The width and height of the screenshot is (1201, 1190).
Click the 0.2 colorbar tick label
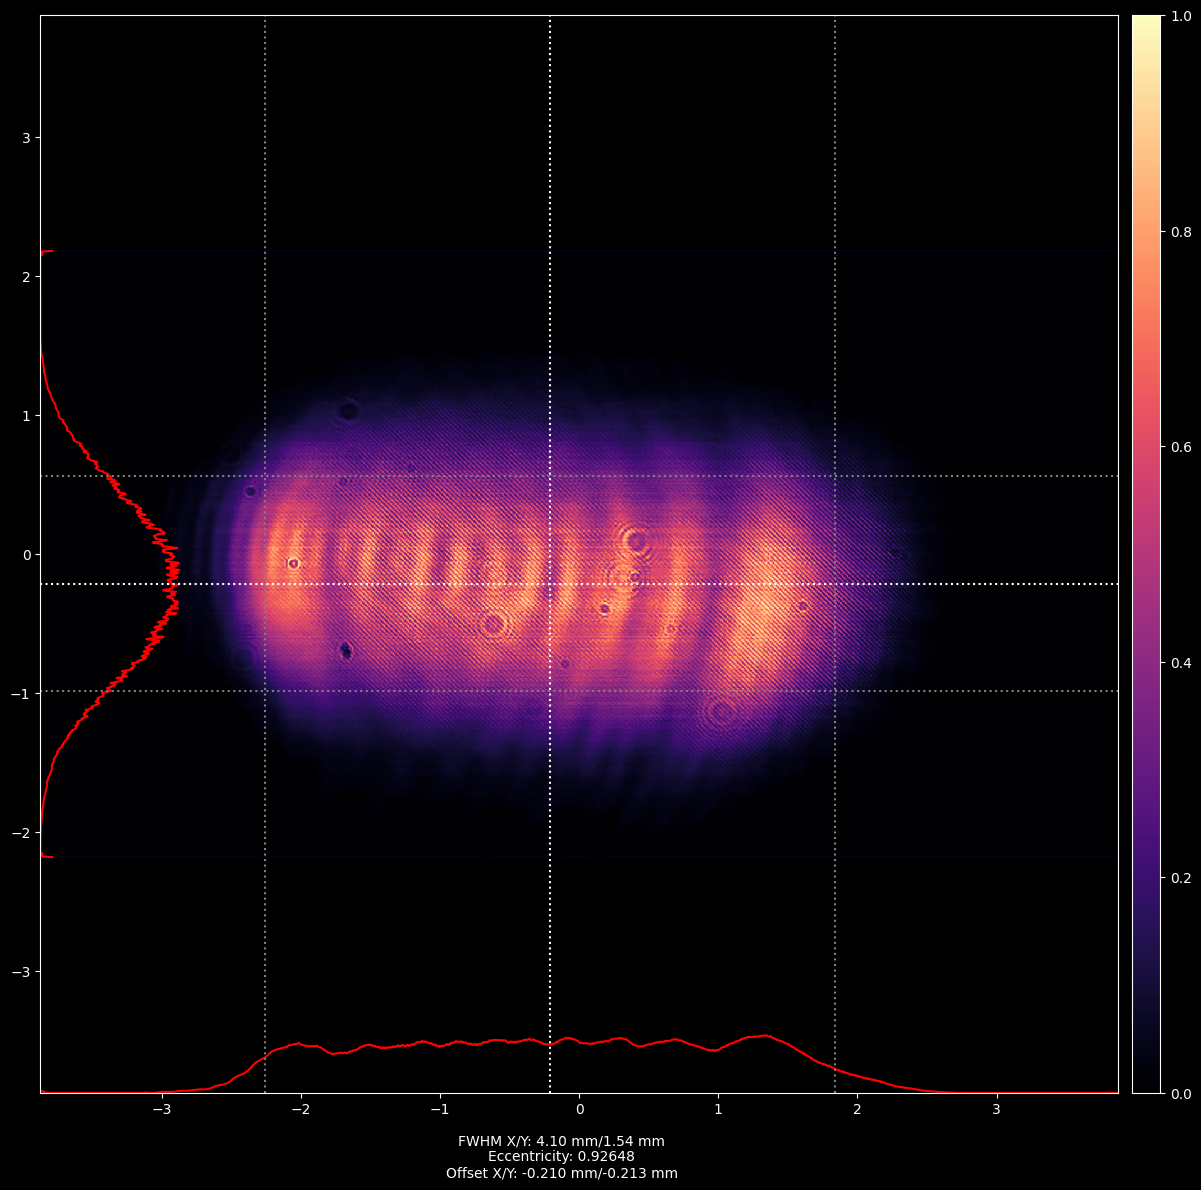coord(1181,878)
